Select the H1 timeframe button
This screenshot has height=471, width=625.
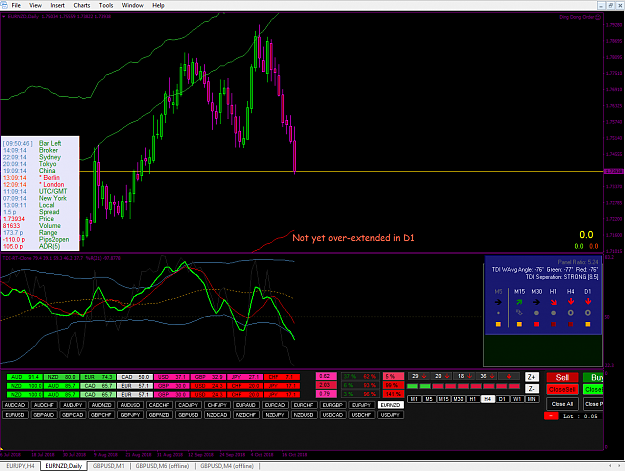click(473, 399)
